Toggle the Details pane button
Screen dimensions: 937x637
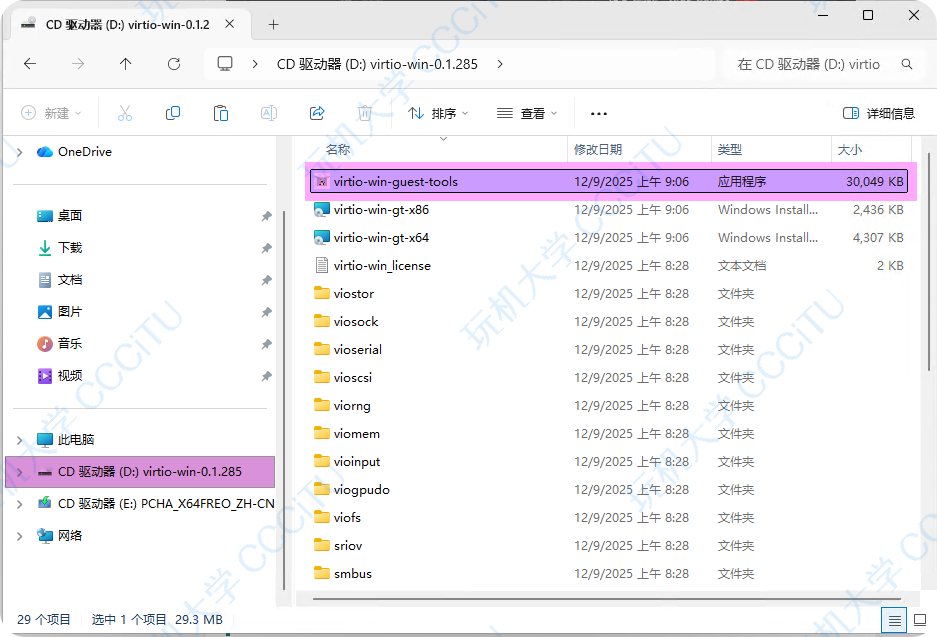point(879,113)
